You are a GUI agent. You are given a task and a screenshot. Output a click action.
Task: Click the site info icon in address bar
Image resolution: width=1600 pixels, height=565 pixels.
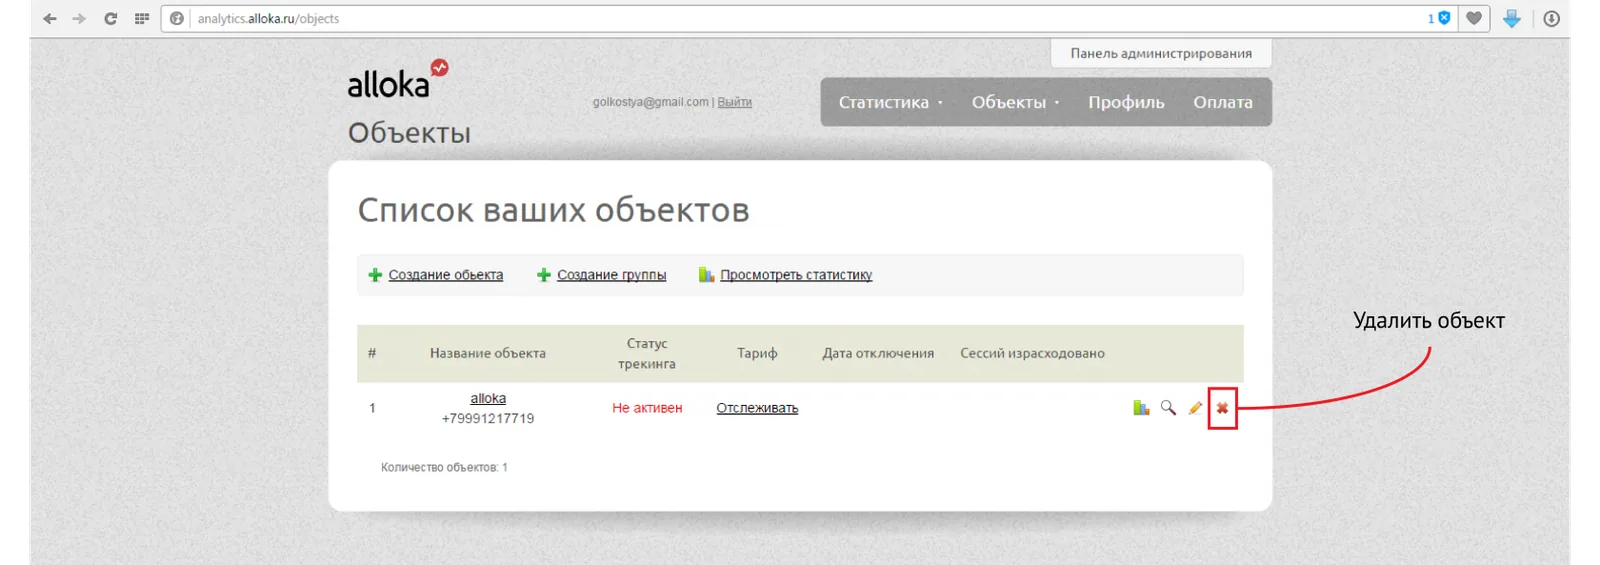pyautogui.click(x=177, y=19)
